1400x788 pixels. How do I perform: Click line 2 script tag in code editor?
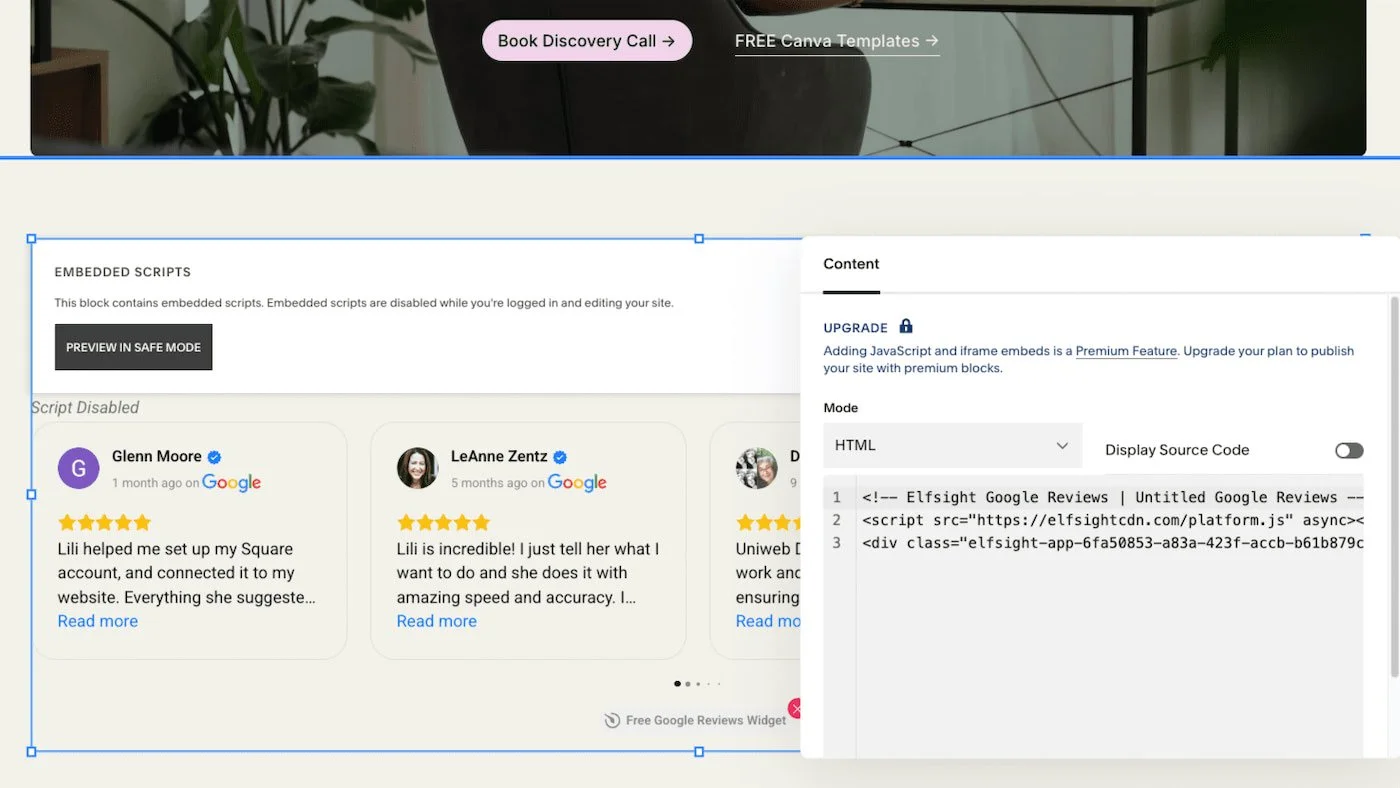click(1113, 520)
